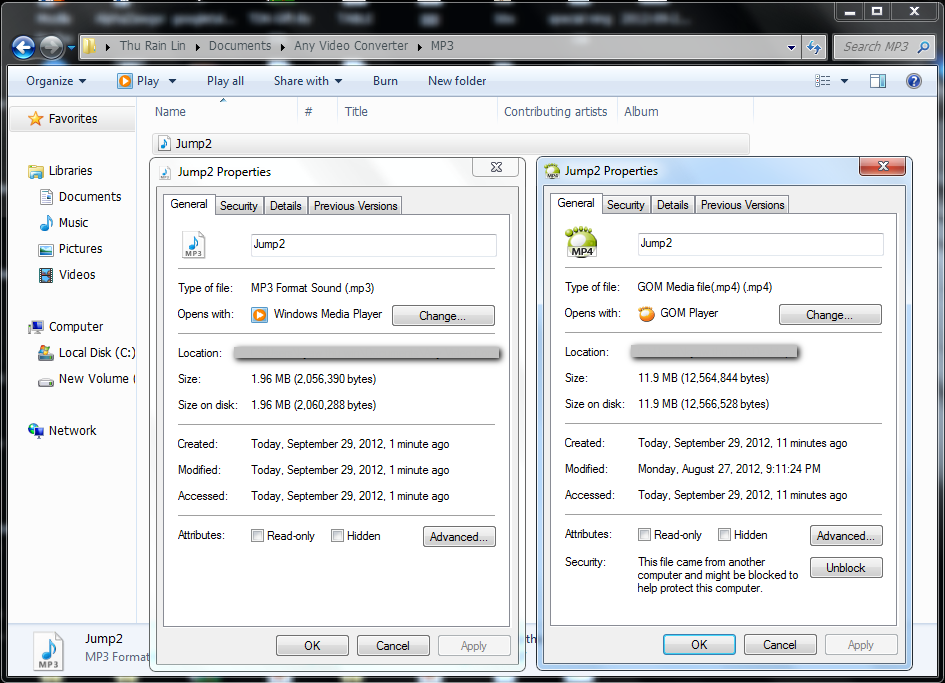Viewport: 945px width, 683px height.
Task: Sort by Contributing artists column
Action: (557, 112)
